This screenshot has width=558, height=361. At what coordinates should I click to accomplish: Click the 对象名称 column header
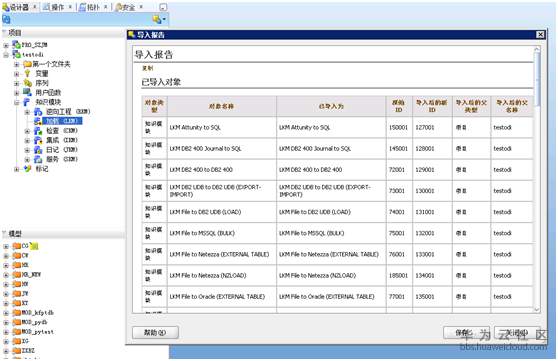[x=221, y=106]
